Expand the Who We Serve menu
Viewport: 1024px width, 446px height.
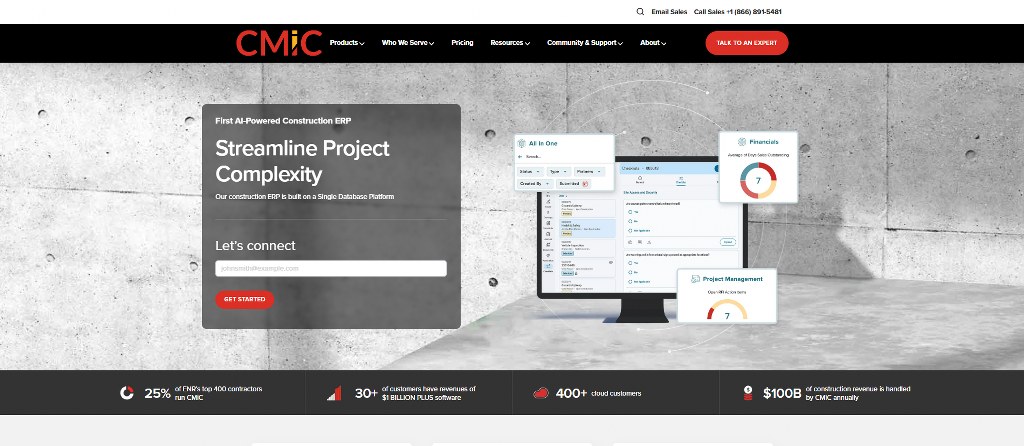pyautogui.click(x=408, y=43)
